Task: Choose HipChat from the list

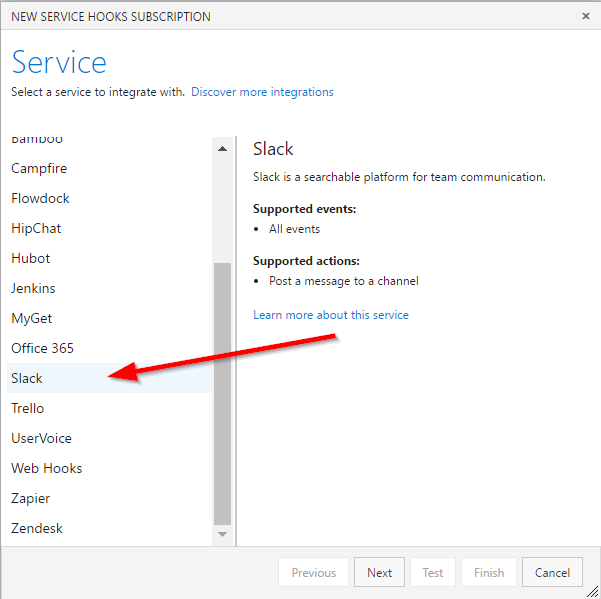Action: point(109,228)
